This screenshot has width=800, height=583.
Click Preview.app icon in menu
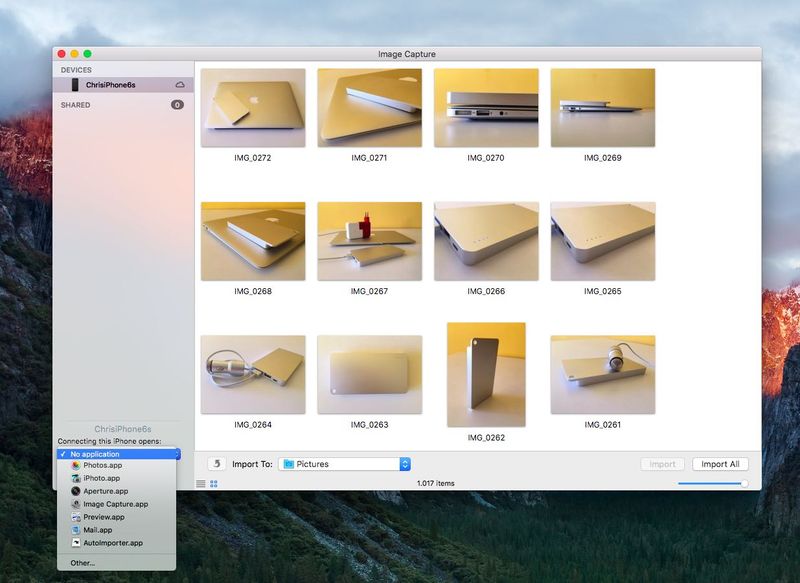(76, 517)
